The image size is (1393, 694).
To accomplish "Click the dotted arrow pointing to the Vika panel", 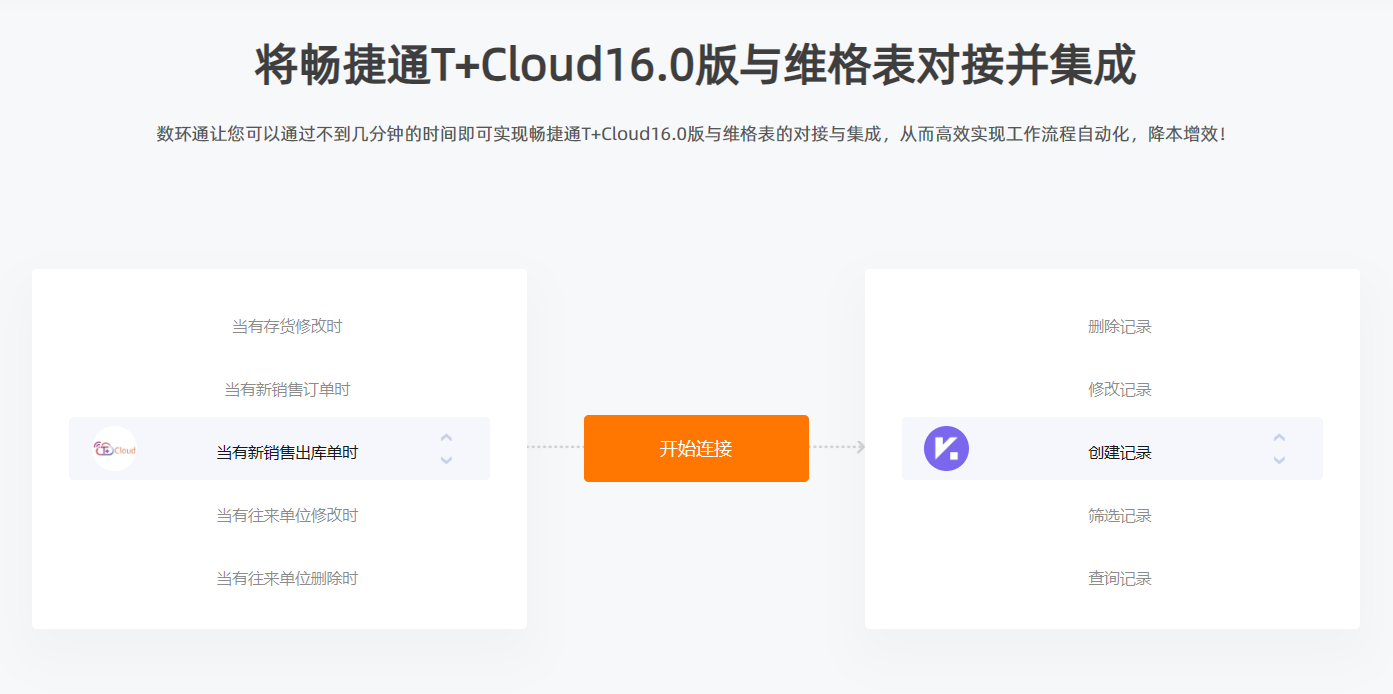I will click(x=838, y=447).
